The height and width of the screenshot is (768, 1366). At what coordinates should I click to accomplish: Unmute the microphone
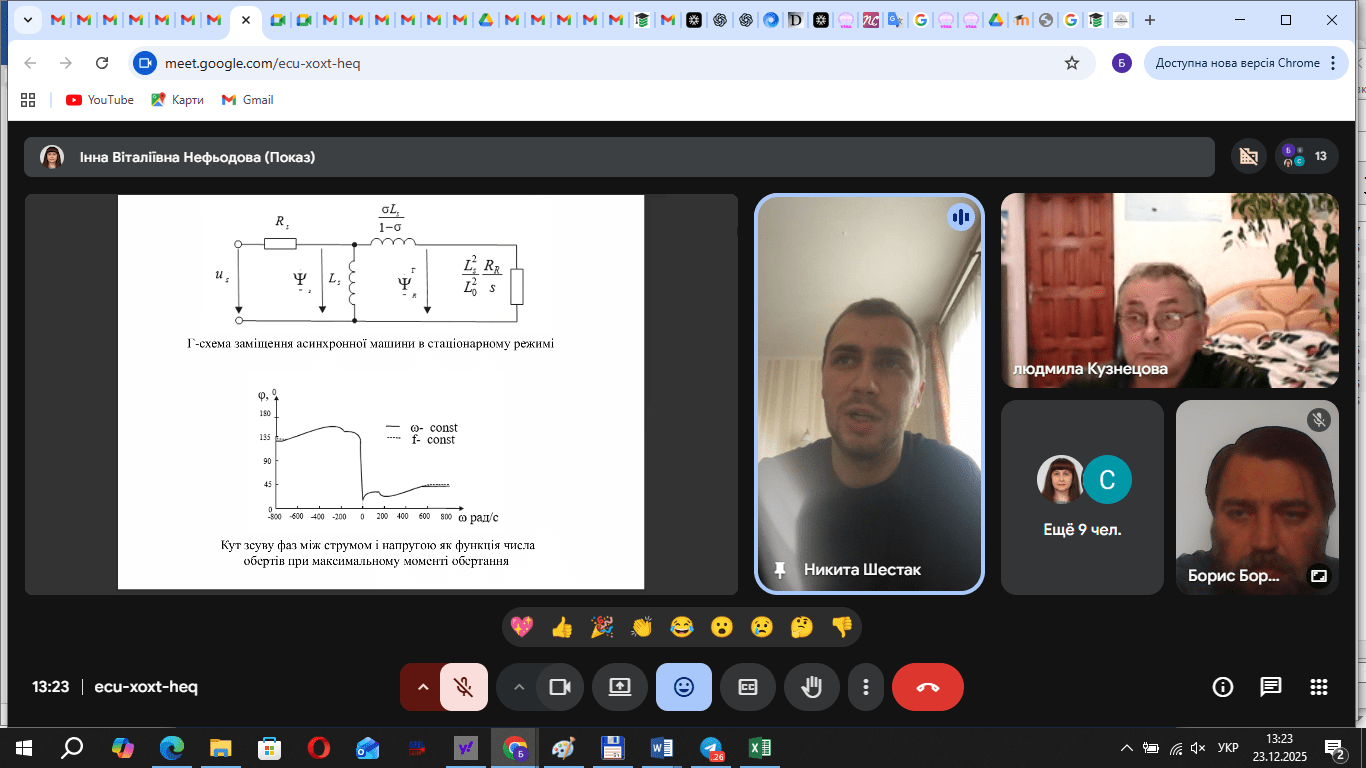[x=463, y=687]
